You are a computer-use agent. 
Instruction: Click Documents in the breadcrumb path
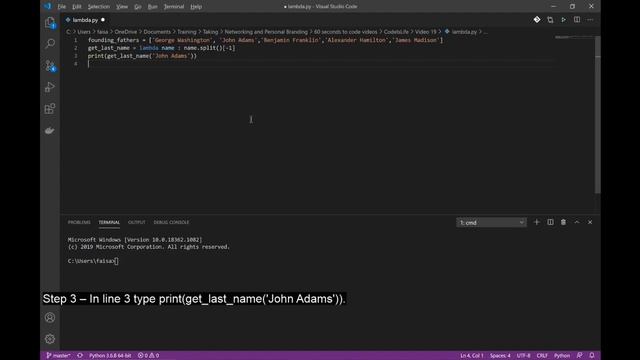157,32
